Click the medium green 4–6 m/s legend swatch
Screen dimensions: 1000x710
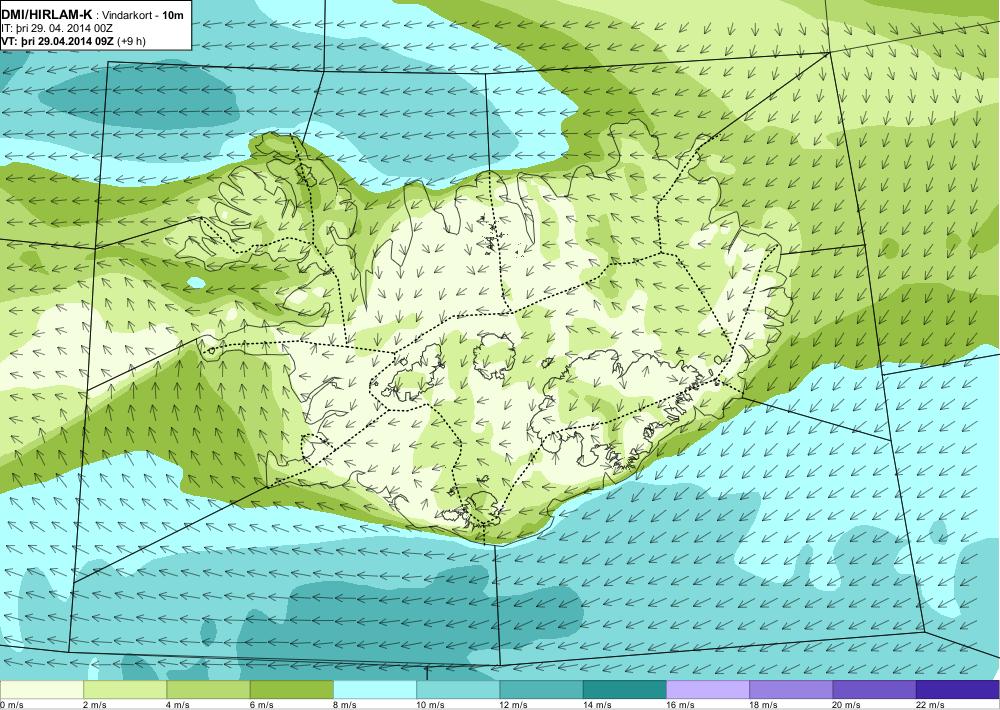click(x=209, y=690)
